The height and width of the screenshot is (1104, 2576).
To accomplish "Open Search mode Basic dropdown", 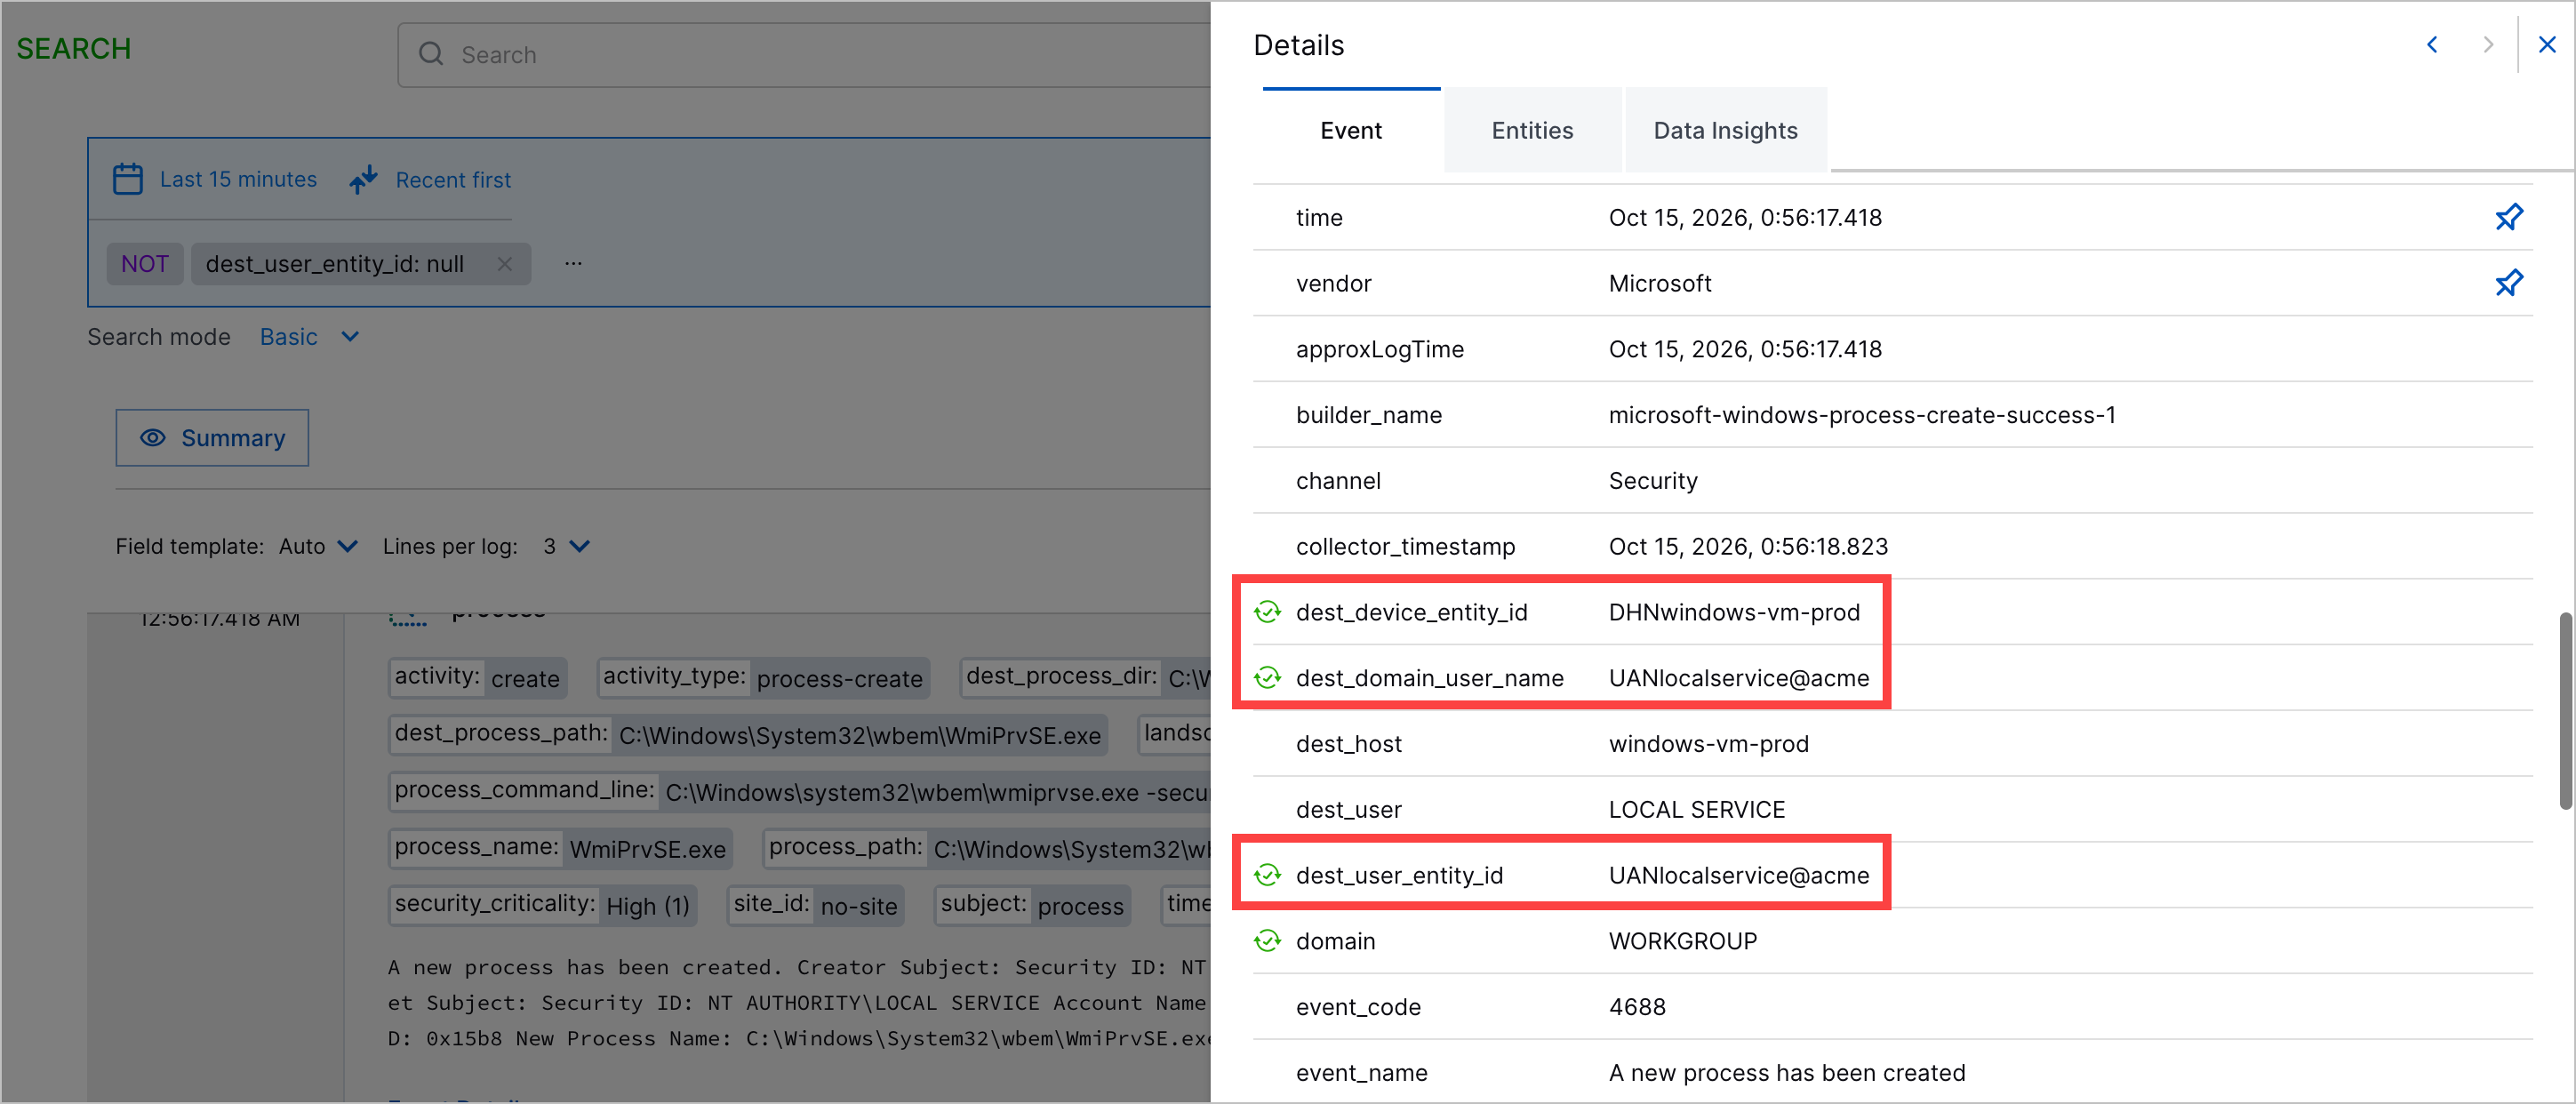I will coord(309,337).
